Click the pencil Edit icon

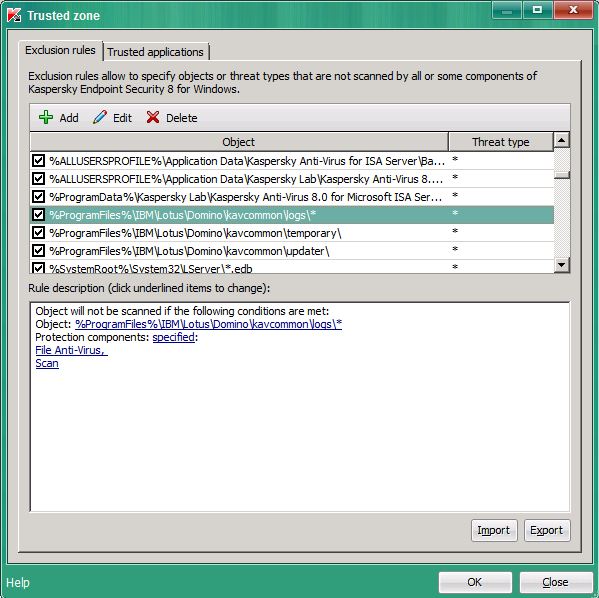(x=100, y=117)
